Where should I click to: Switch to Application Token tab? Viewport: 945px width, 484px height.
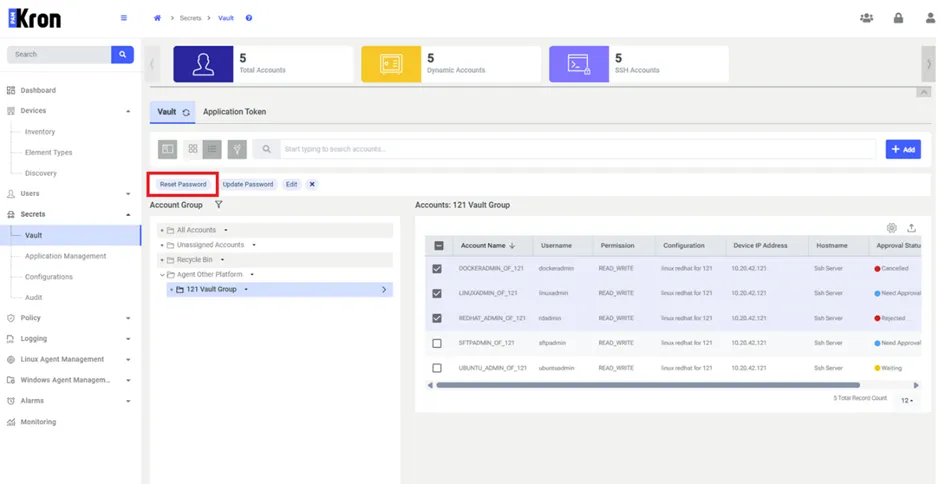point(234,112)
